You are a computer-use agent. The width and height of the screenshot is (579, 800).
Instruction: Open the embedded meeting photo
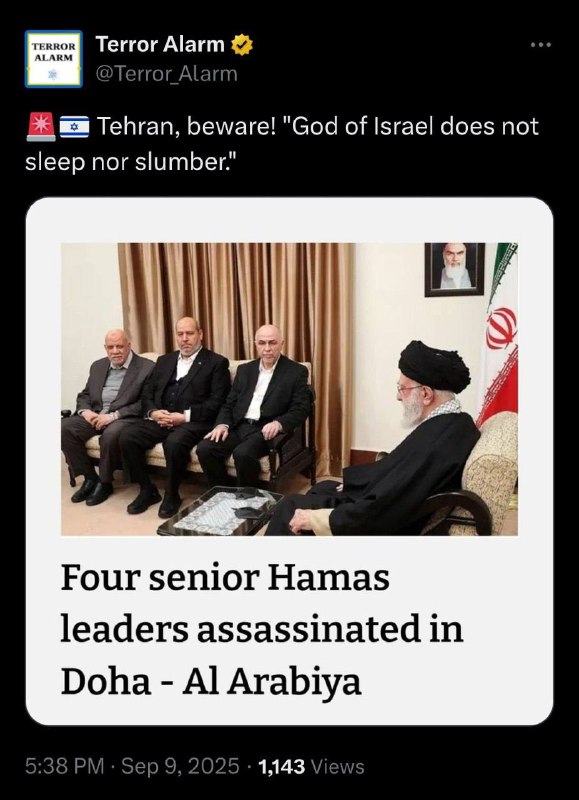coord(289,389)
